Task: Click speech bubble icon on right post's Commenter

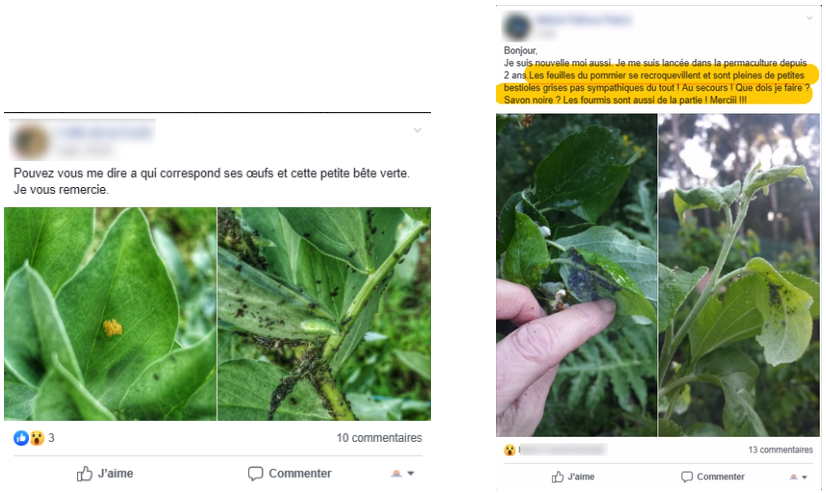Action: (x=687, y=477)
